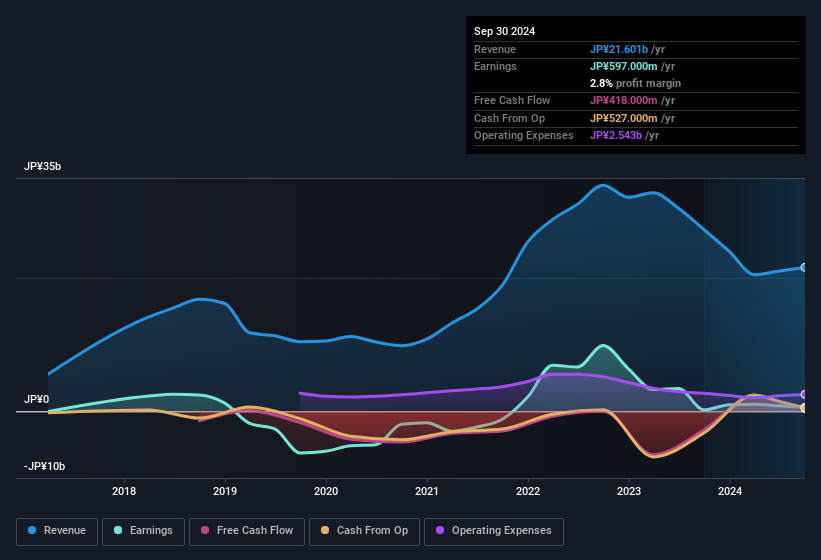The width and height of the screenshot is (821, 560).
Task: Toggle the Operating Expenses legend series
Action: click(x=494, y=531)
